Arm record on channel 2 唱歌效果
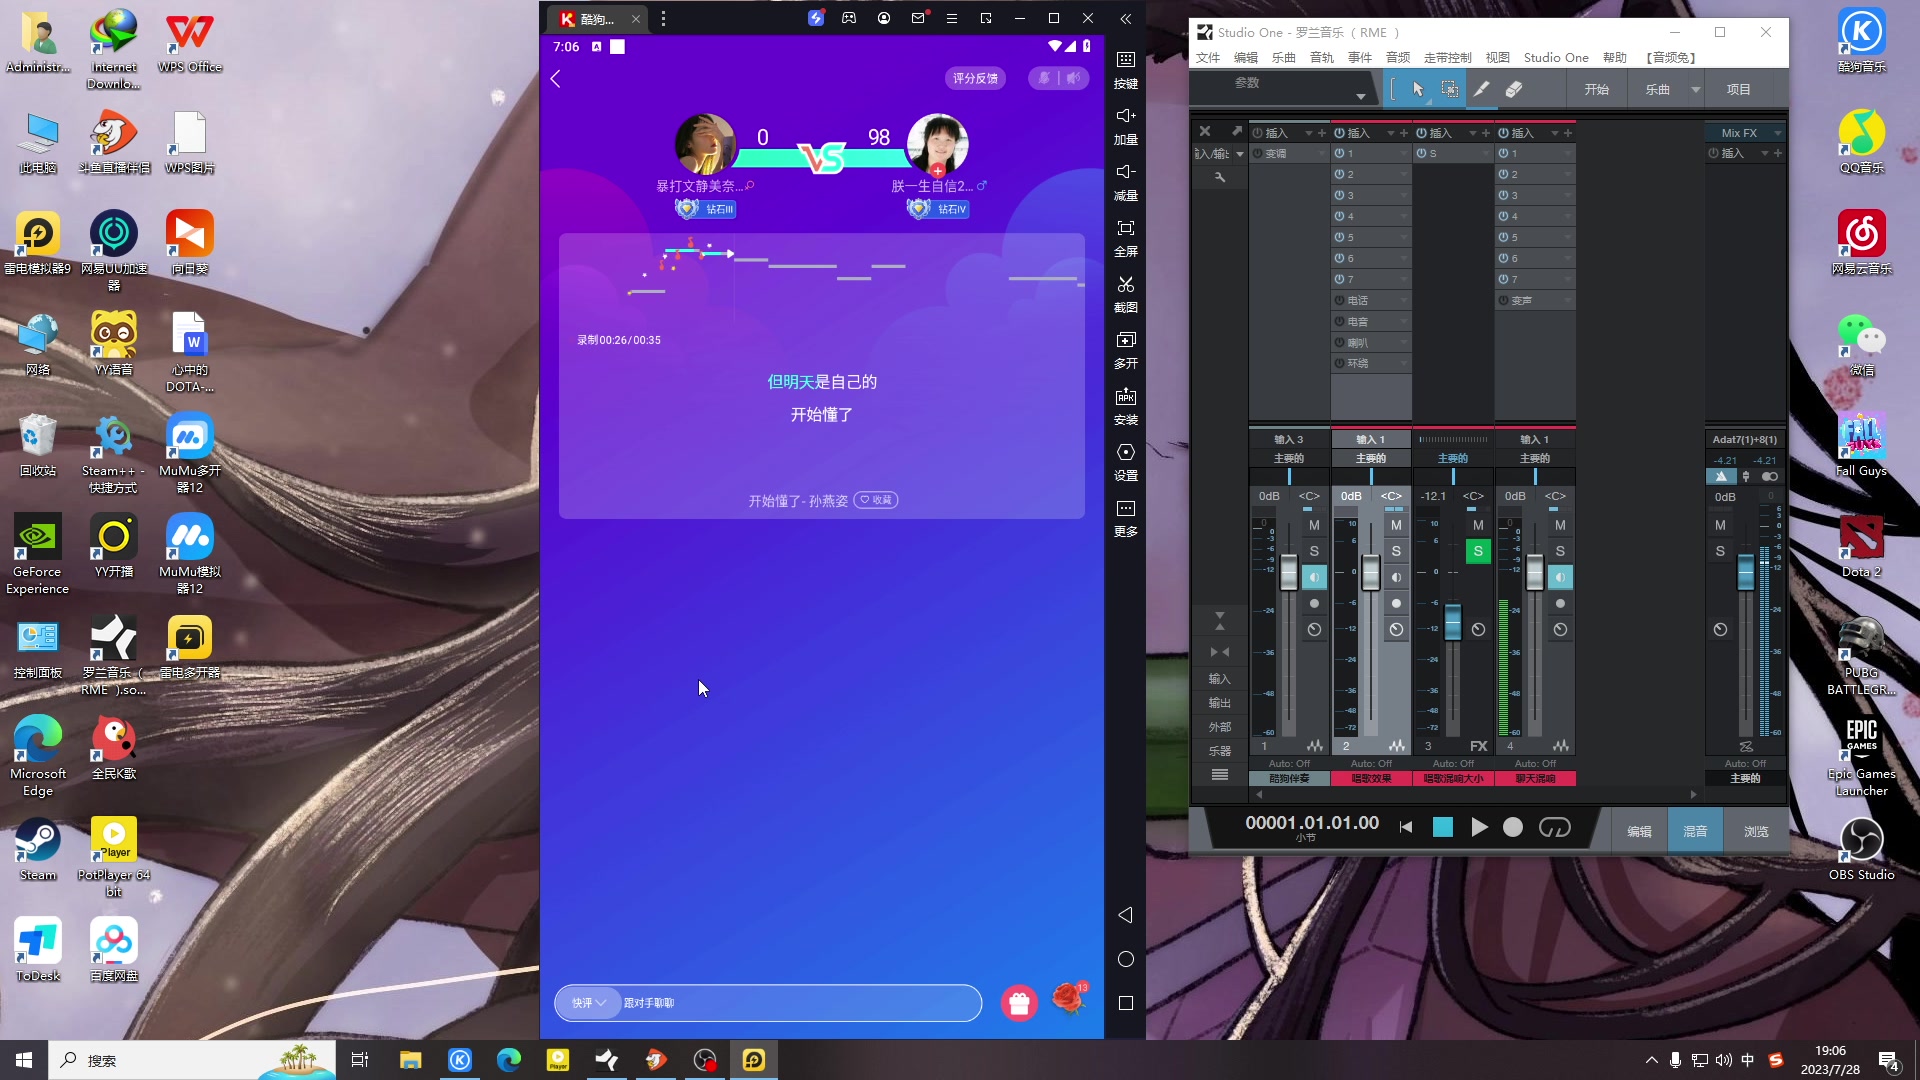The width and height of the screenshot is (1920, 1080). (1396, 603)
